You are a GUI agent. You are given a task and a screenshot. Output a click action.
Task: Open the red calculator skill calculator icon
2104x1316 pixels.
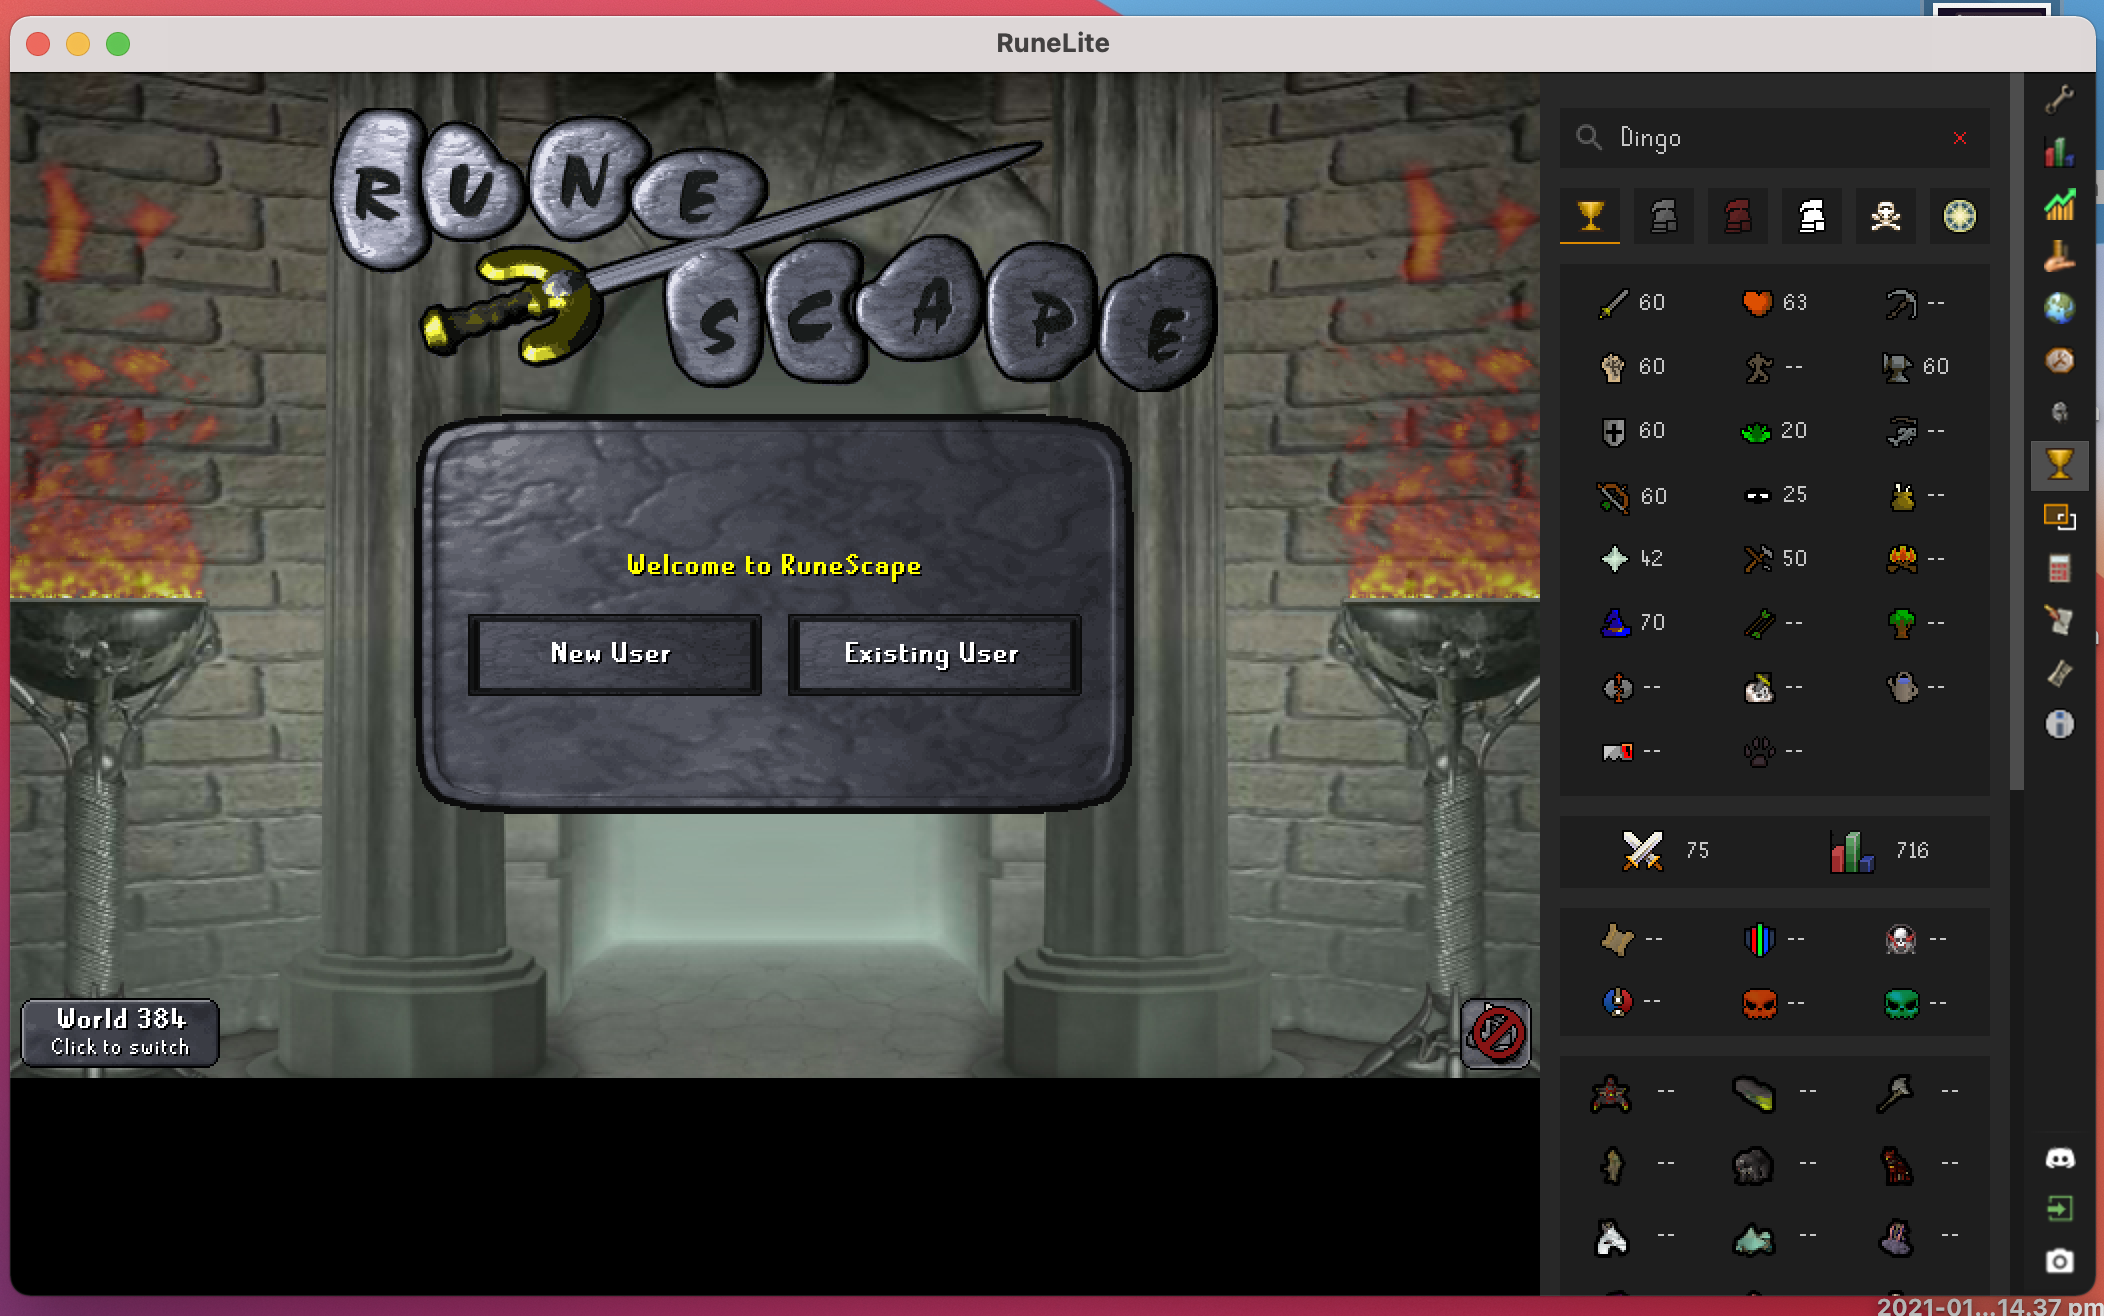[2059, 569]
